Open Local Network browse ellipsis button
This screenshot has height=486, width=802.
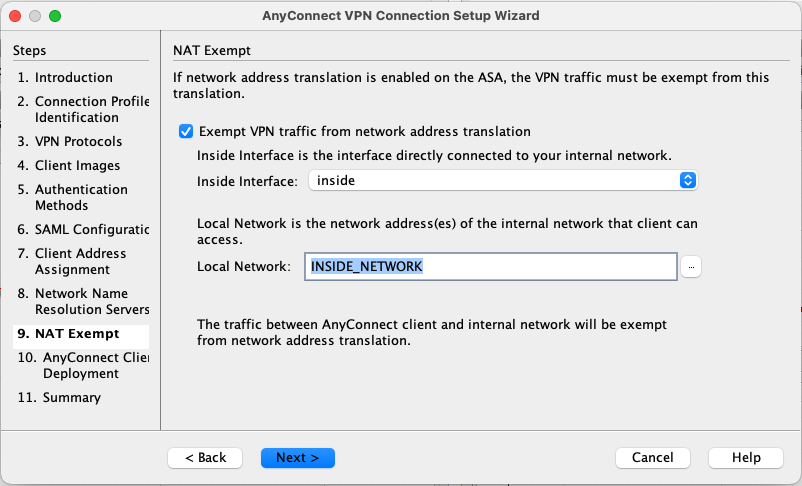pos(691,267)
